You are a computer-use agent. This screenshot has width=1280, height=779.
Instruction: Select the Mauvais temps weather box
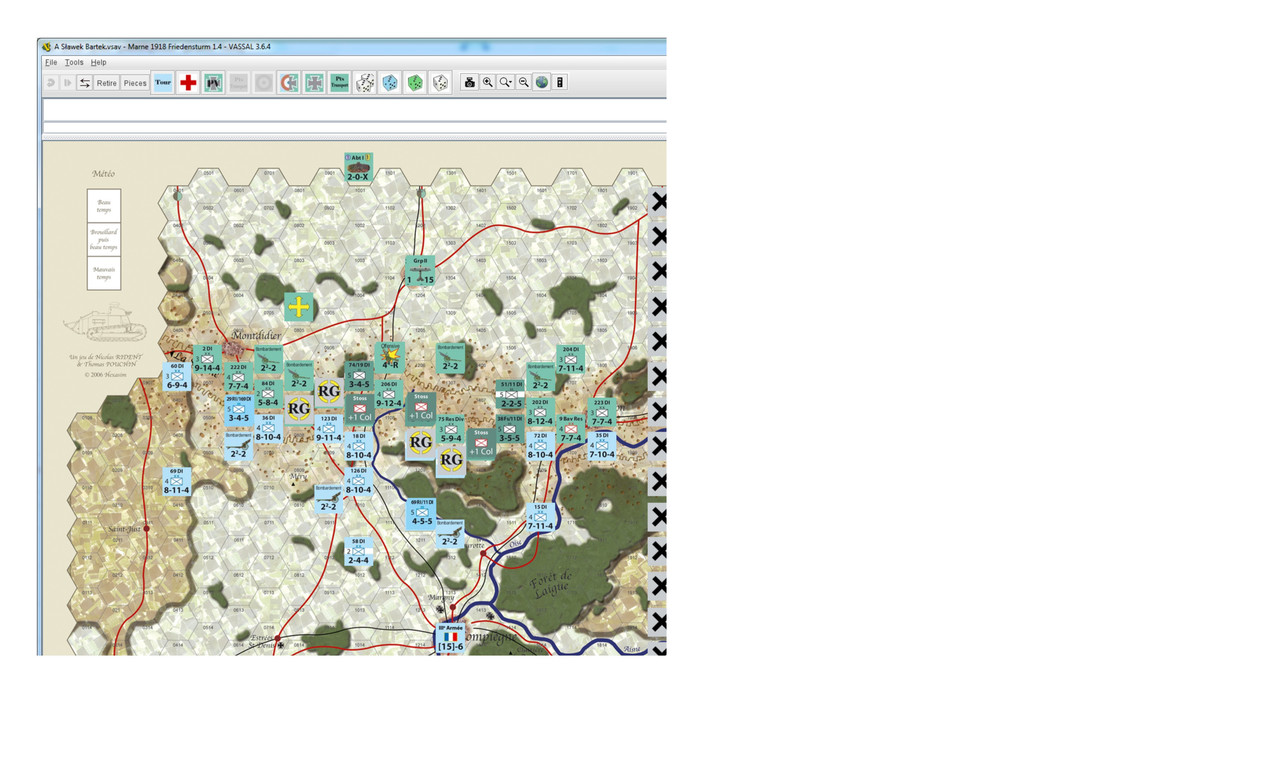[x=104, y=273]
